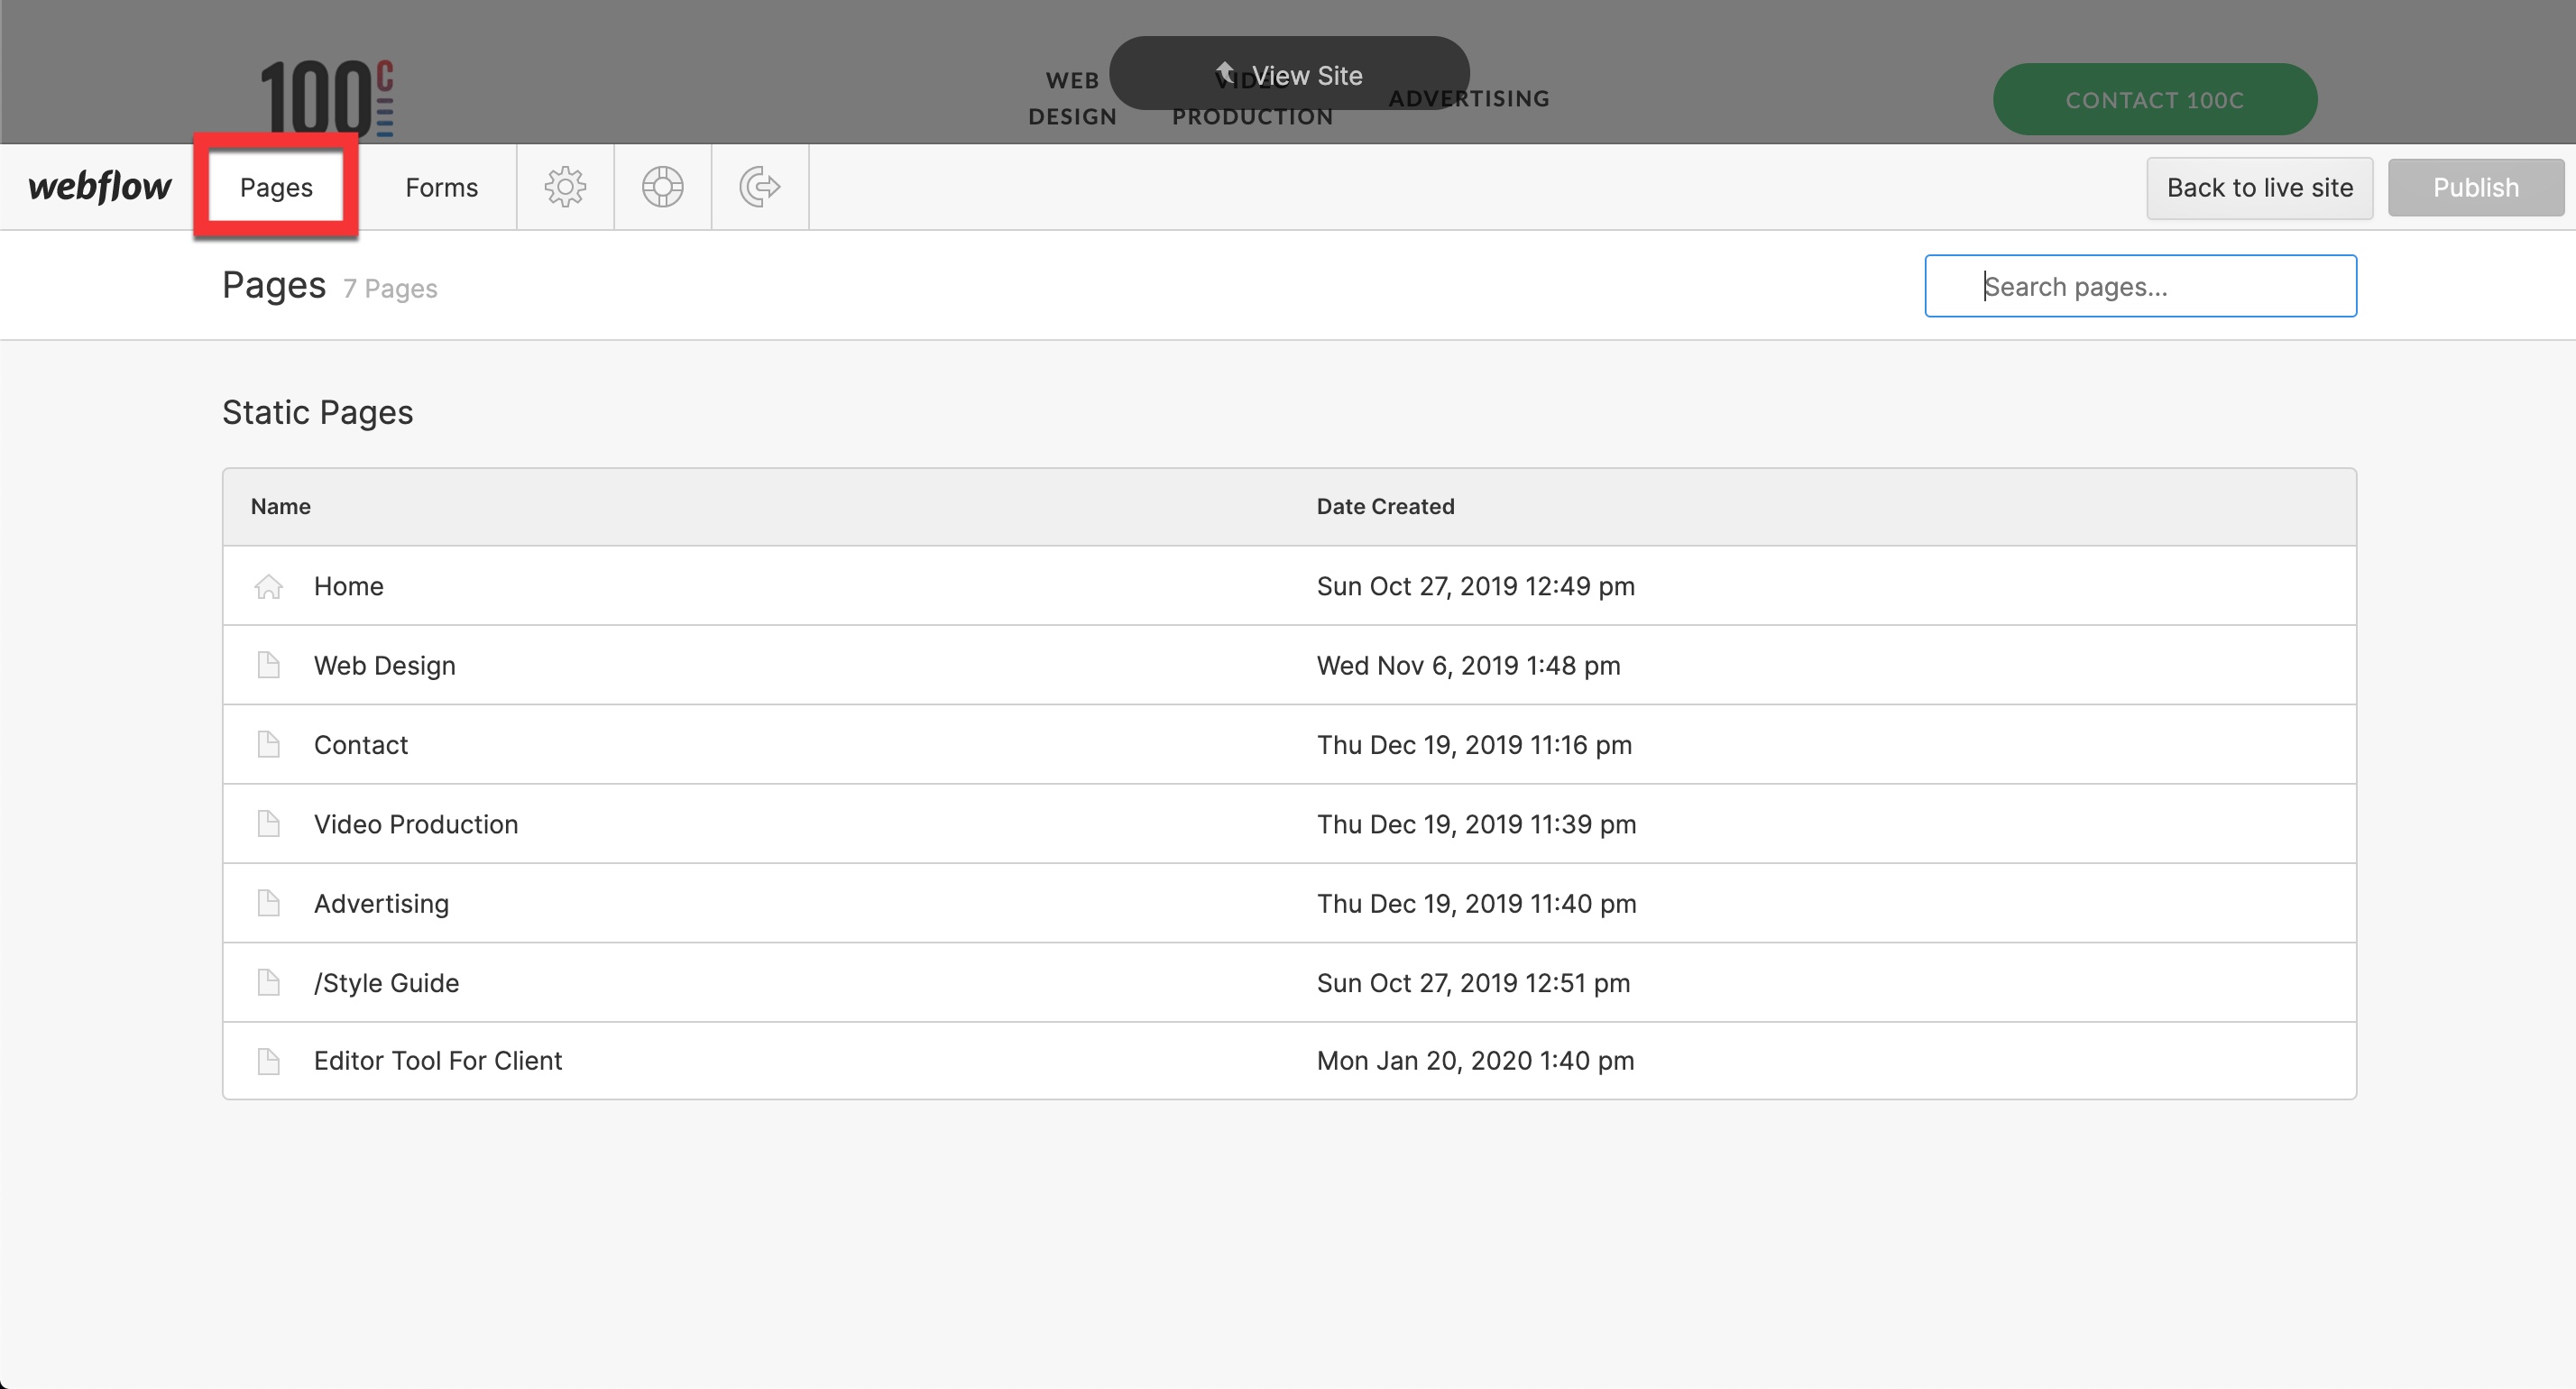Open the WEB DESIGN nav link
The height and width of the screenshot is (1389, 2576).
[x=1072, y=98]
